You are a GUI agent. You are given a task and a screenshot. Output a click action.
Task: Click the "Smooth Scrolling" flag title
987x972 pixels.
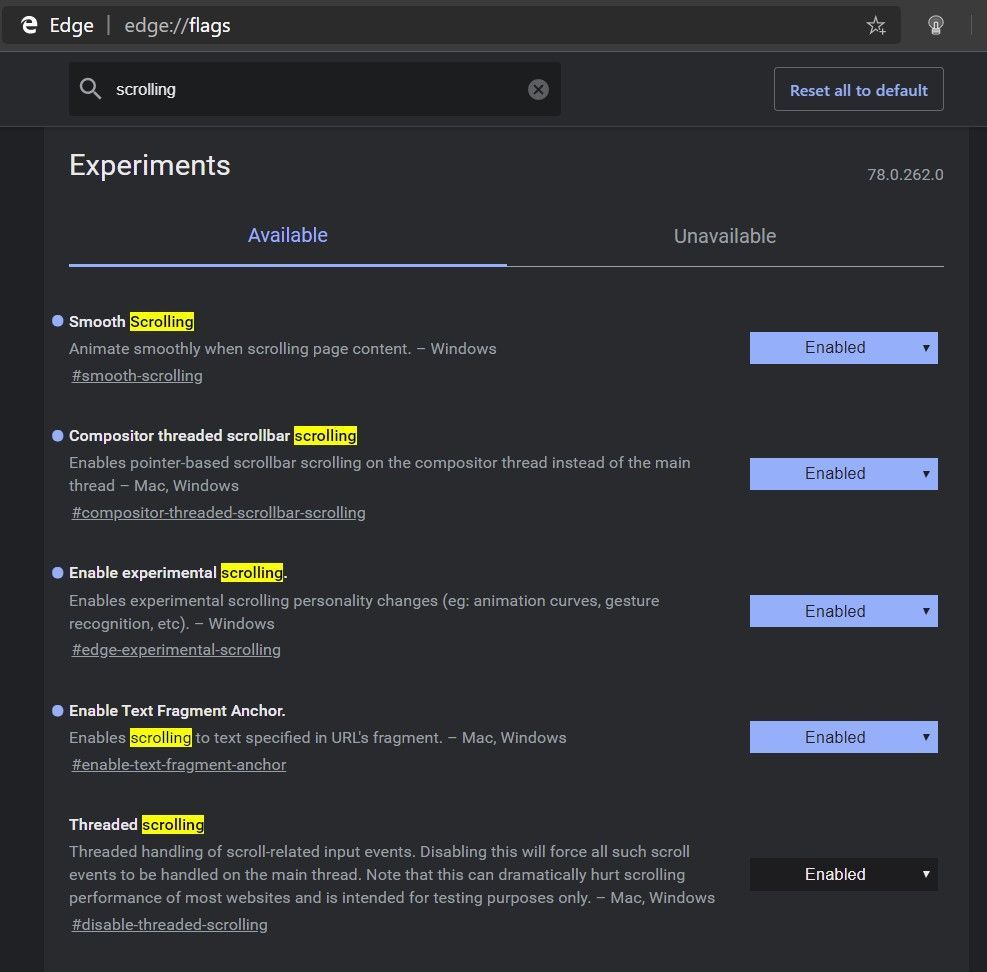[132, 322]
